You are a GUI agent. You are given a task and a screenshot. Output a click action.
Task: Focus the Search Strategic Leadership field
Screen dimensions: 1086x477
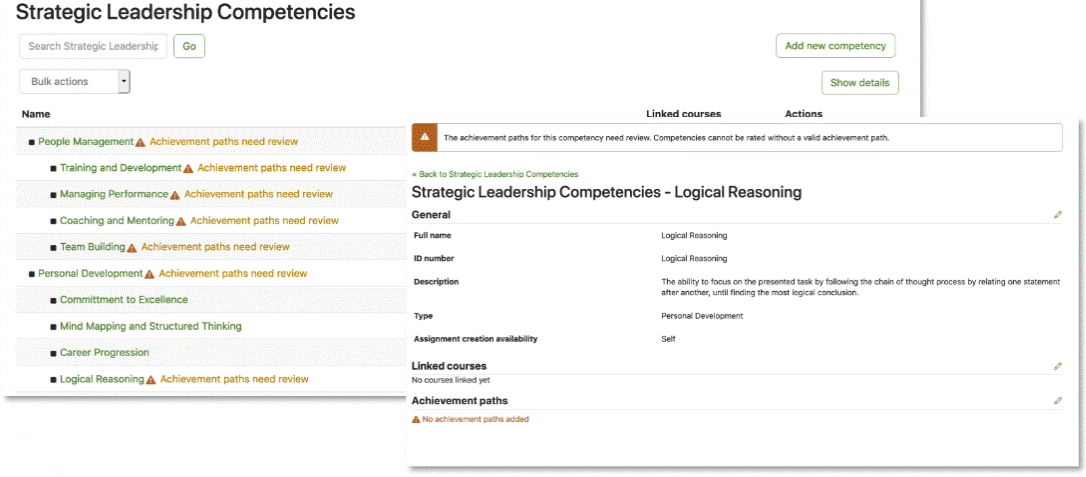[x=94, y=46]
